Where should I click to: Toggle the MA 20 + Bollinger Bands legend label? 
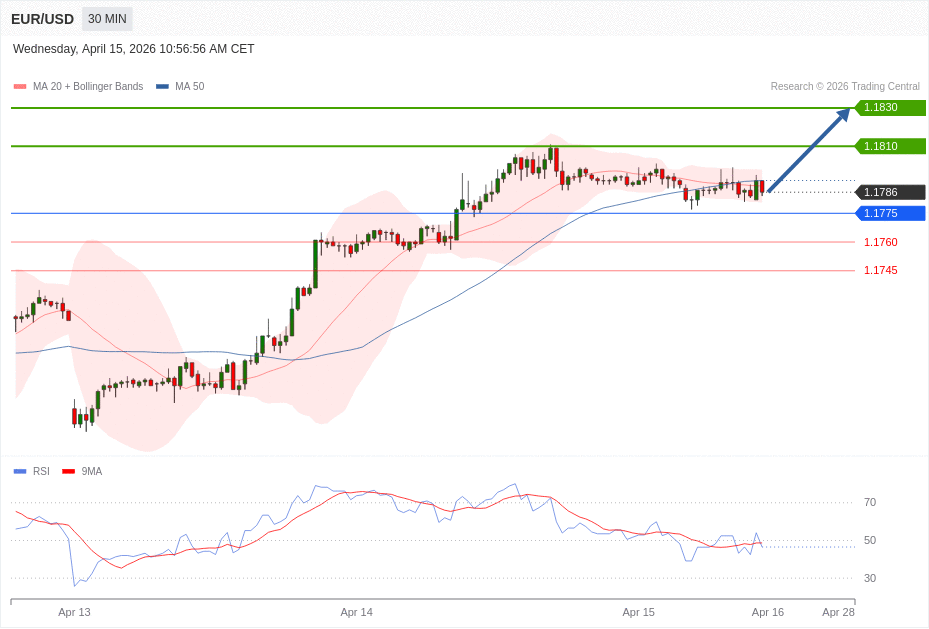pyautogui.click(x=88, y=87)
